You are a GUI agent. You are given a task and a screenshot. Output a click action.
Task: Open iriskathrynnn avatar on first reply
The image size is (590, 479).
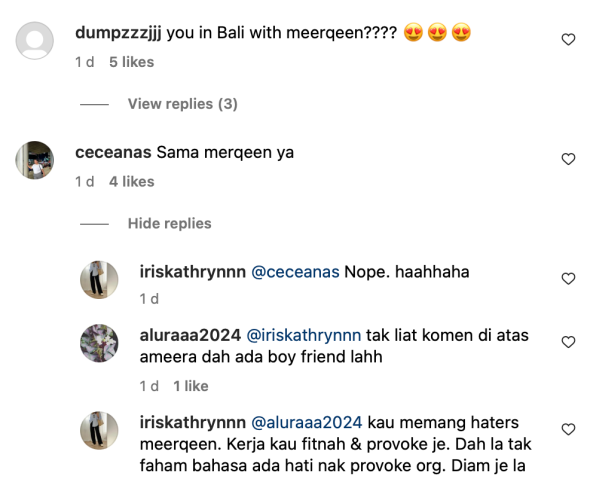tap(99, 280)
